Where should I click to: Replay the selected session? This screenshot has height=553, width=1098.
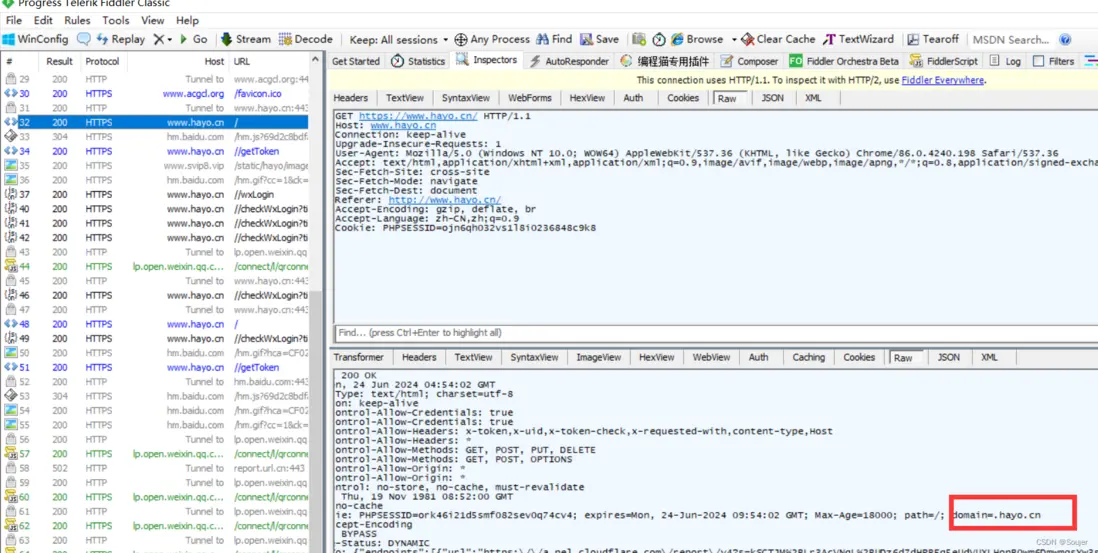coord(120,39)
